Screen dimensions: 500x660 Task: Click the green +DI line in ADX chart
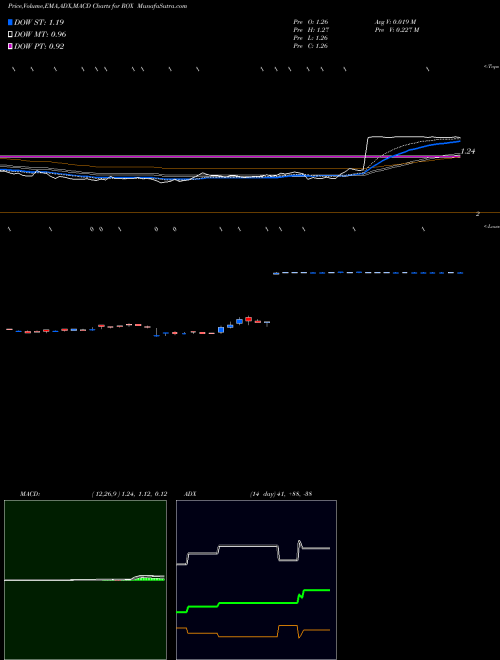coord(253,603)
